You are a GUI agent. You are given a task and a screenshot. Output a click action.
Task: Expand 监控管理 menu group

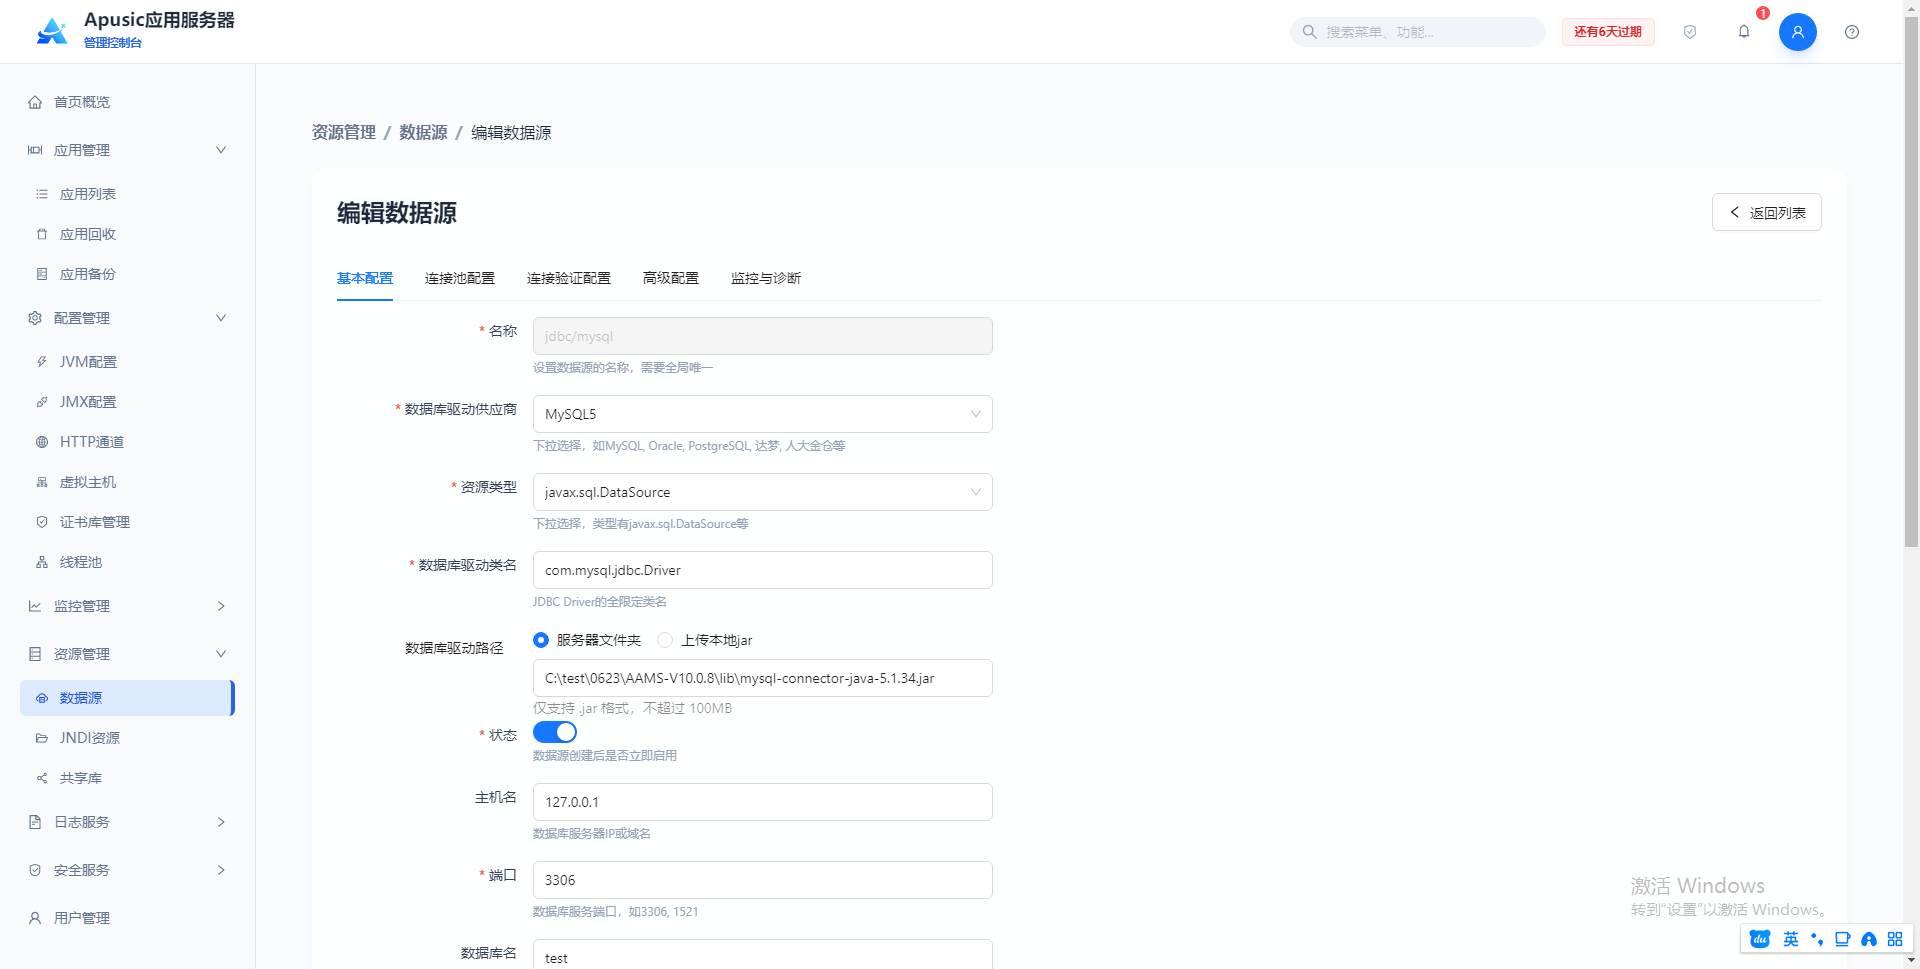(128, 606)
